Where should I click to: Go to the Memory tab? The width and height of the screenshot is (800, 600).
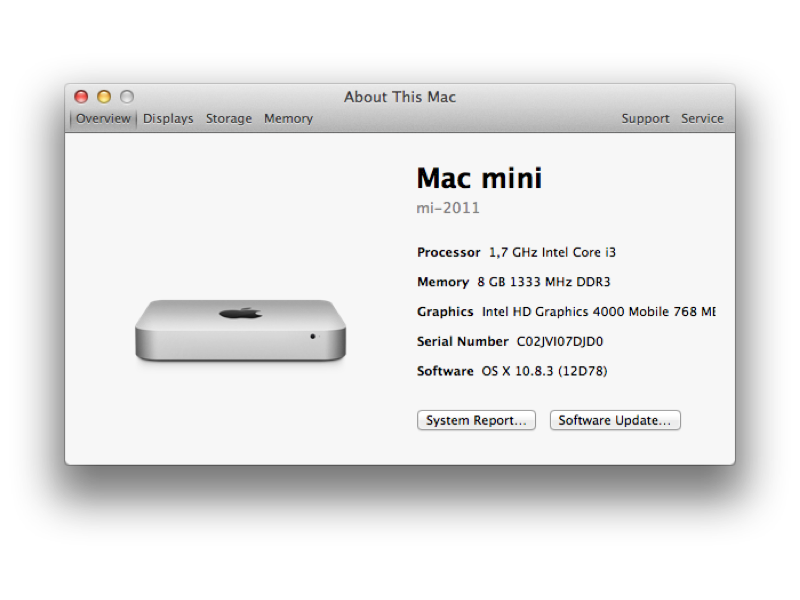(288, 118)
